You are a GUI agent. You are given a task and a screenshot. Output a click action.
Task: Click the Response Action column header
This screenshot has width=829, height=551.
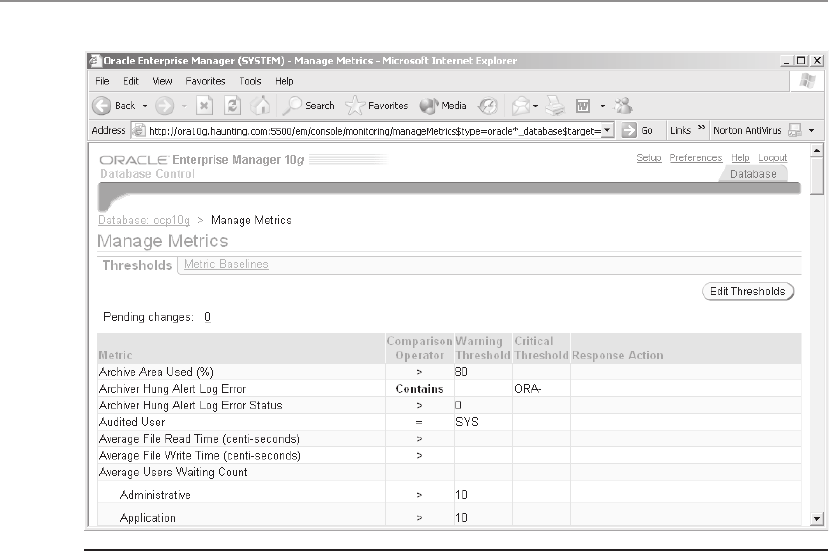tap(618, 355)
